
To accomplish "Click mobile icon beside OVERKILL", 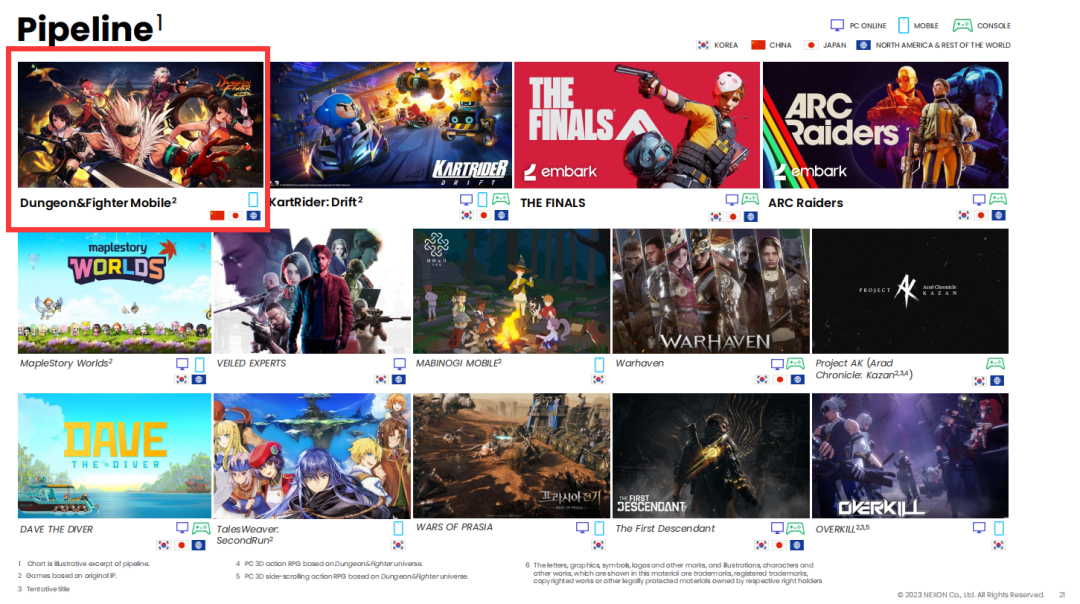I will [x=999, y=528].
